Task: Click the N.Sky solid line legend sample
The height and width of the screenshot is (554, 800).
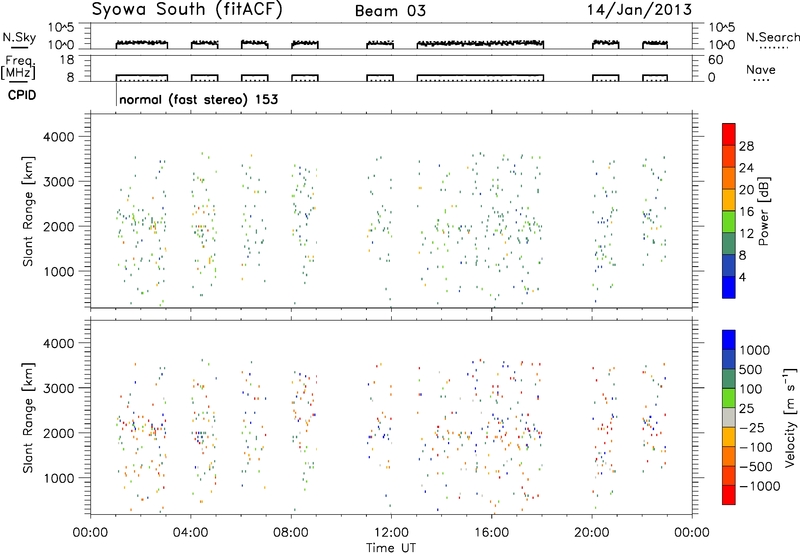Action: [19, 47]
